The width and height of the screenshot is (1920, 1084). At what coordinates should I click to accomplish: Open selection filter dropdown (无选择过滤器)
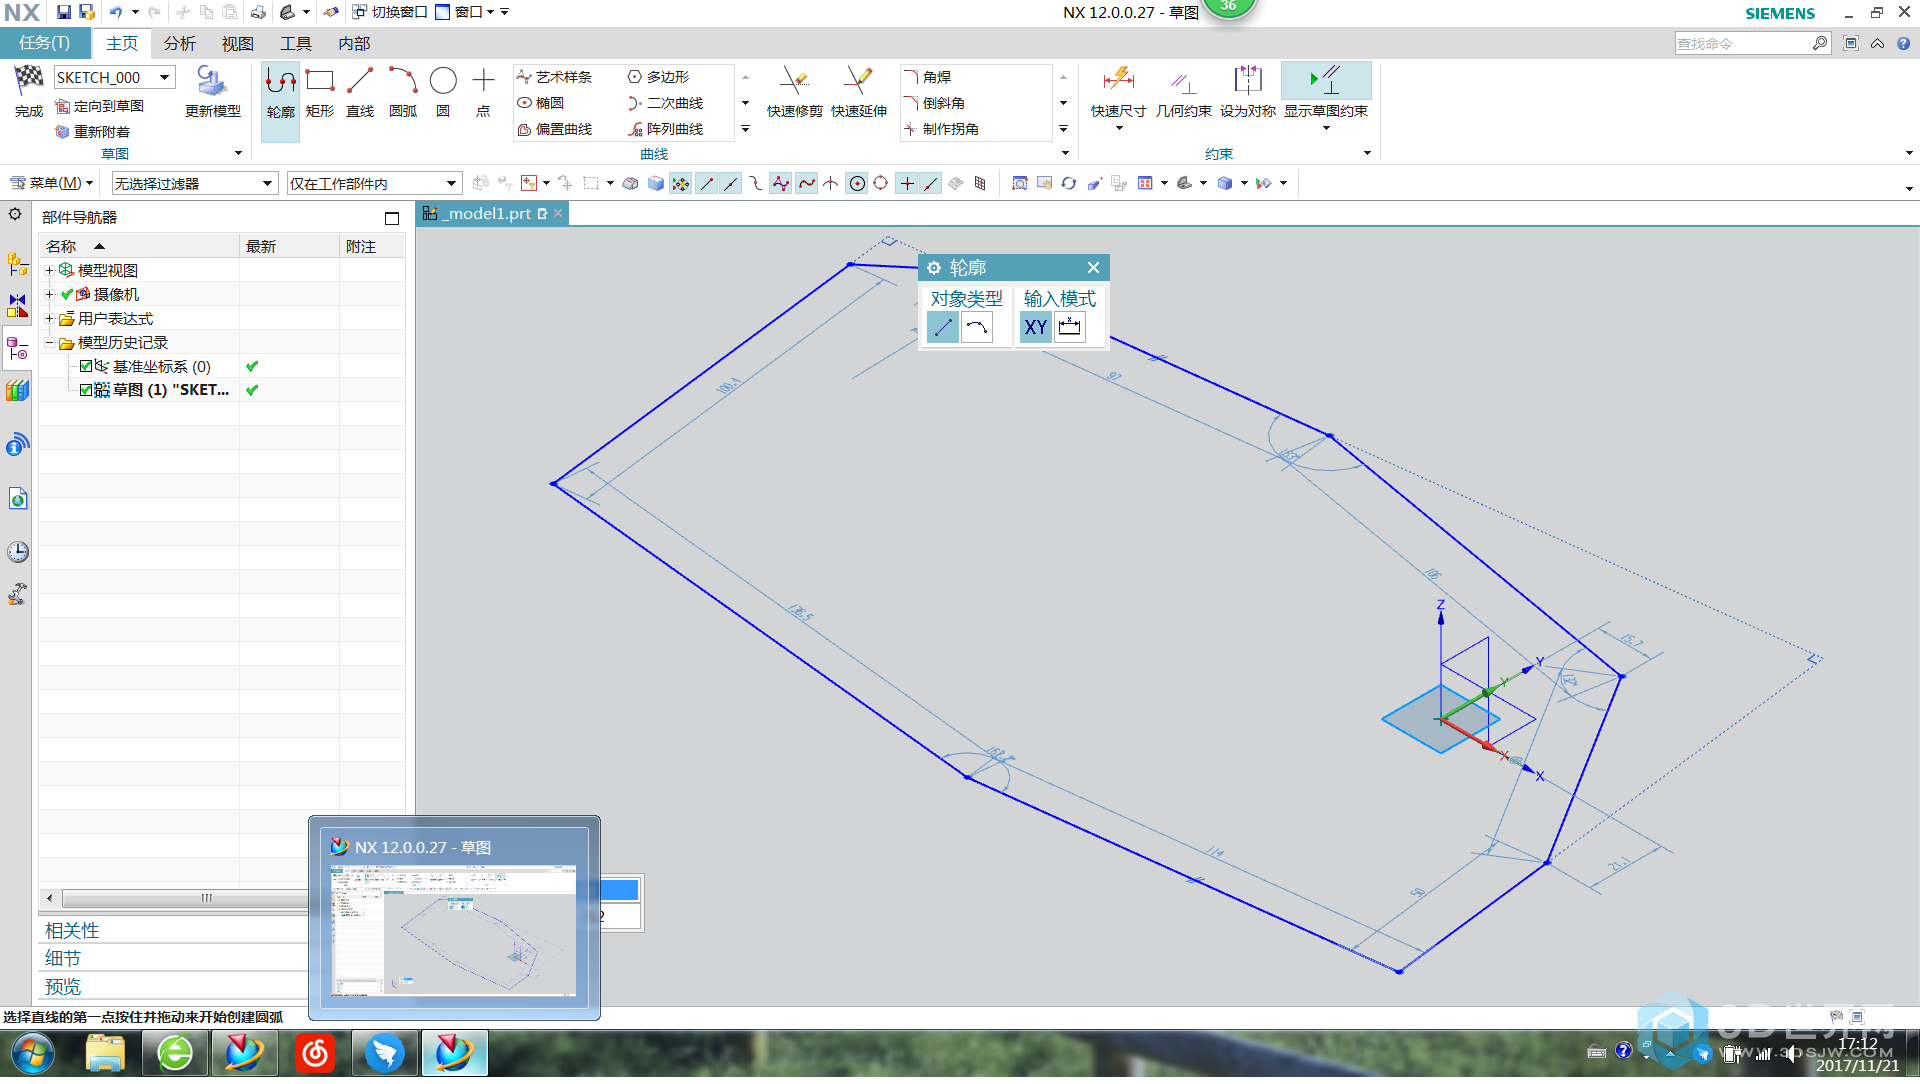click(194, 183)
